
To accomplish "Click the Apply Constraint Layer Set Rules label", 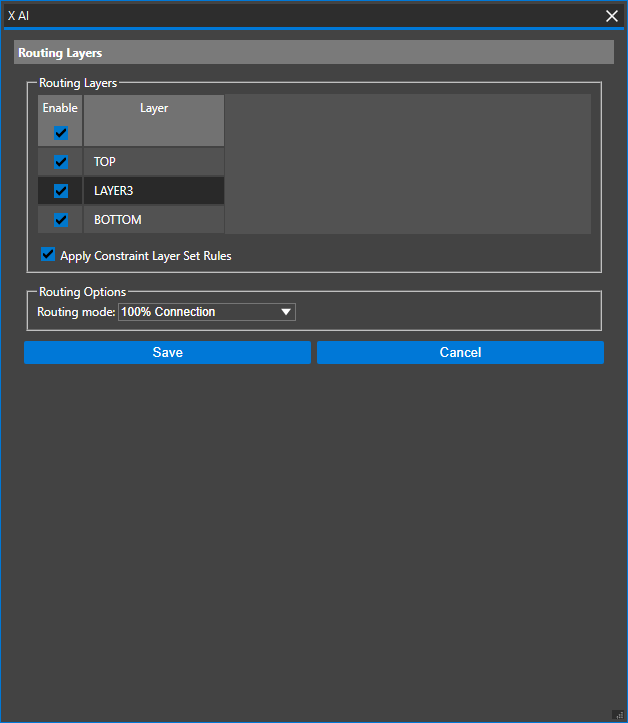I will [x=146, y=256].
